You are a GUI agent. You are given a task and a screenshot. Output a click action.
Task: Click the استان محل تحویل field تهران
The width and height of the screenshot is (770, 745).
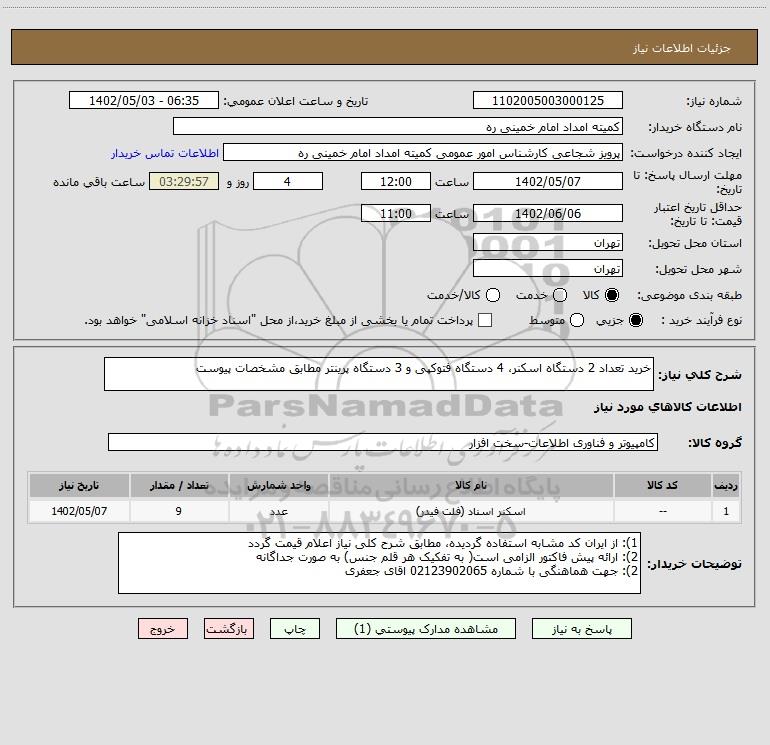(548, 243)
